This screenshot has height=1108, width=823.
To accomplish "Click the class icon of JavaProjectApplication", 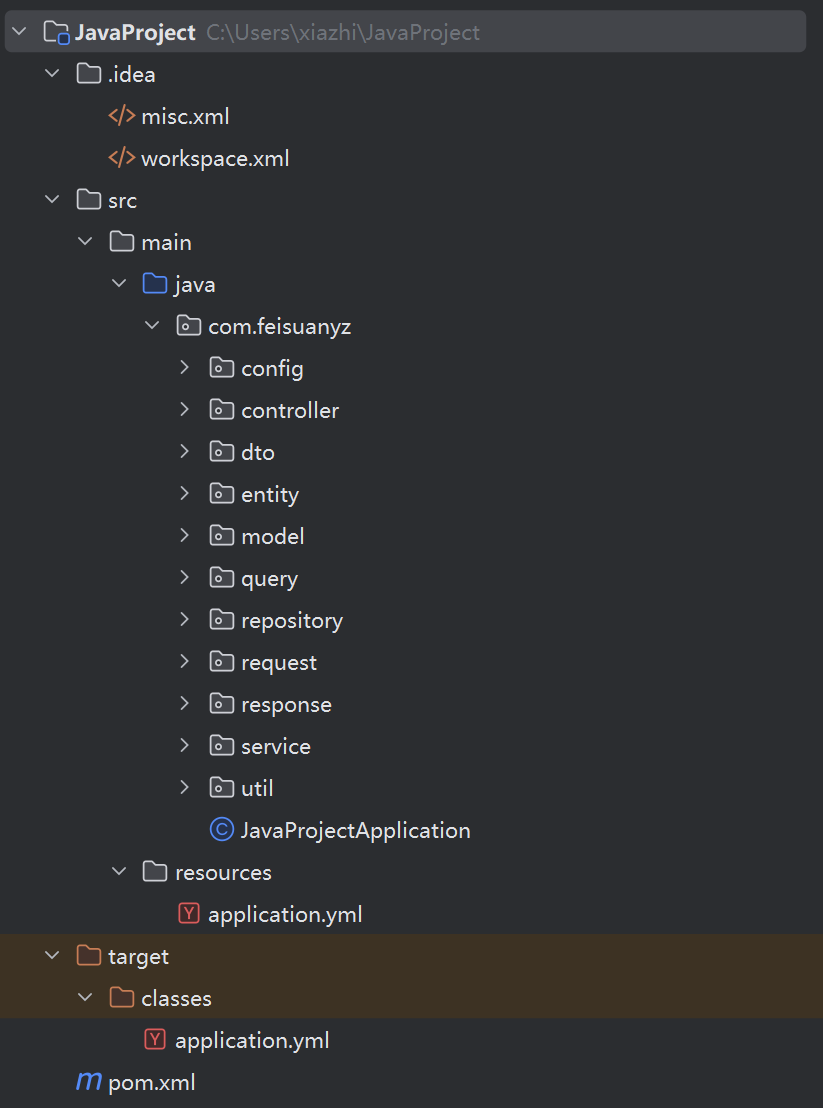I will pyautogui.click(x=222, y=830).
